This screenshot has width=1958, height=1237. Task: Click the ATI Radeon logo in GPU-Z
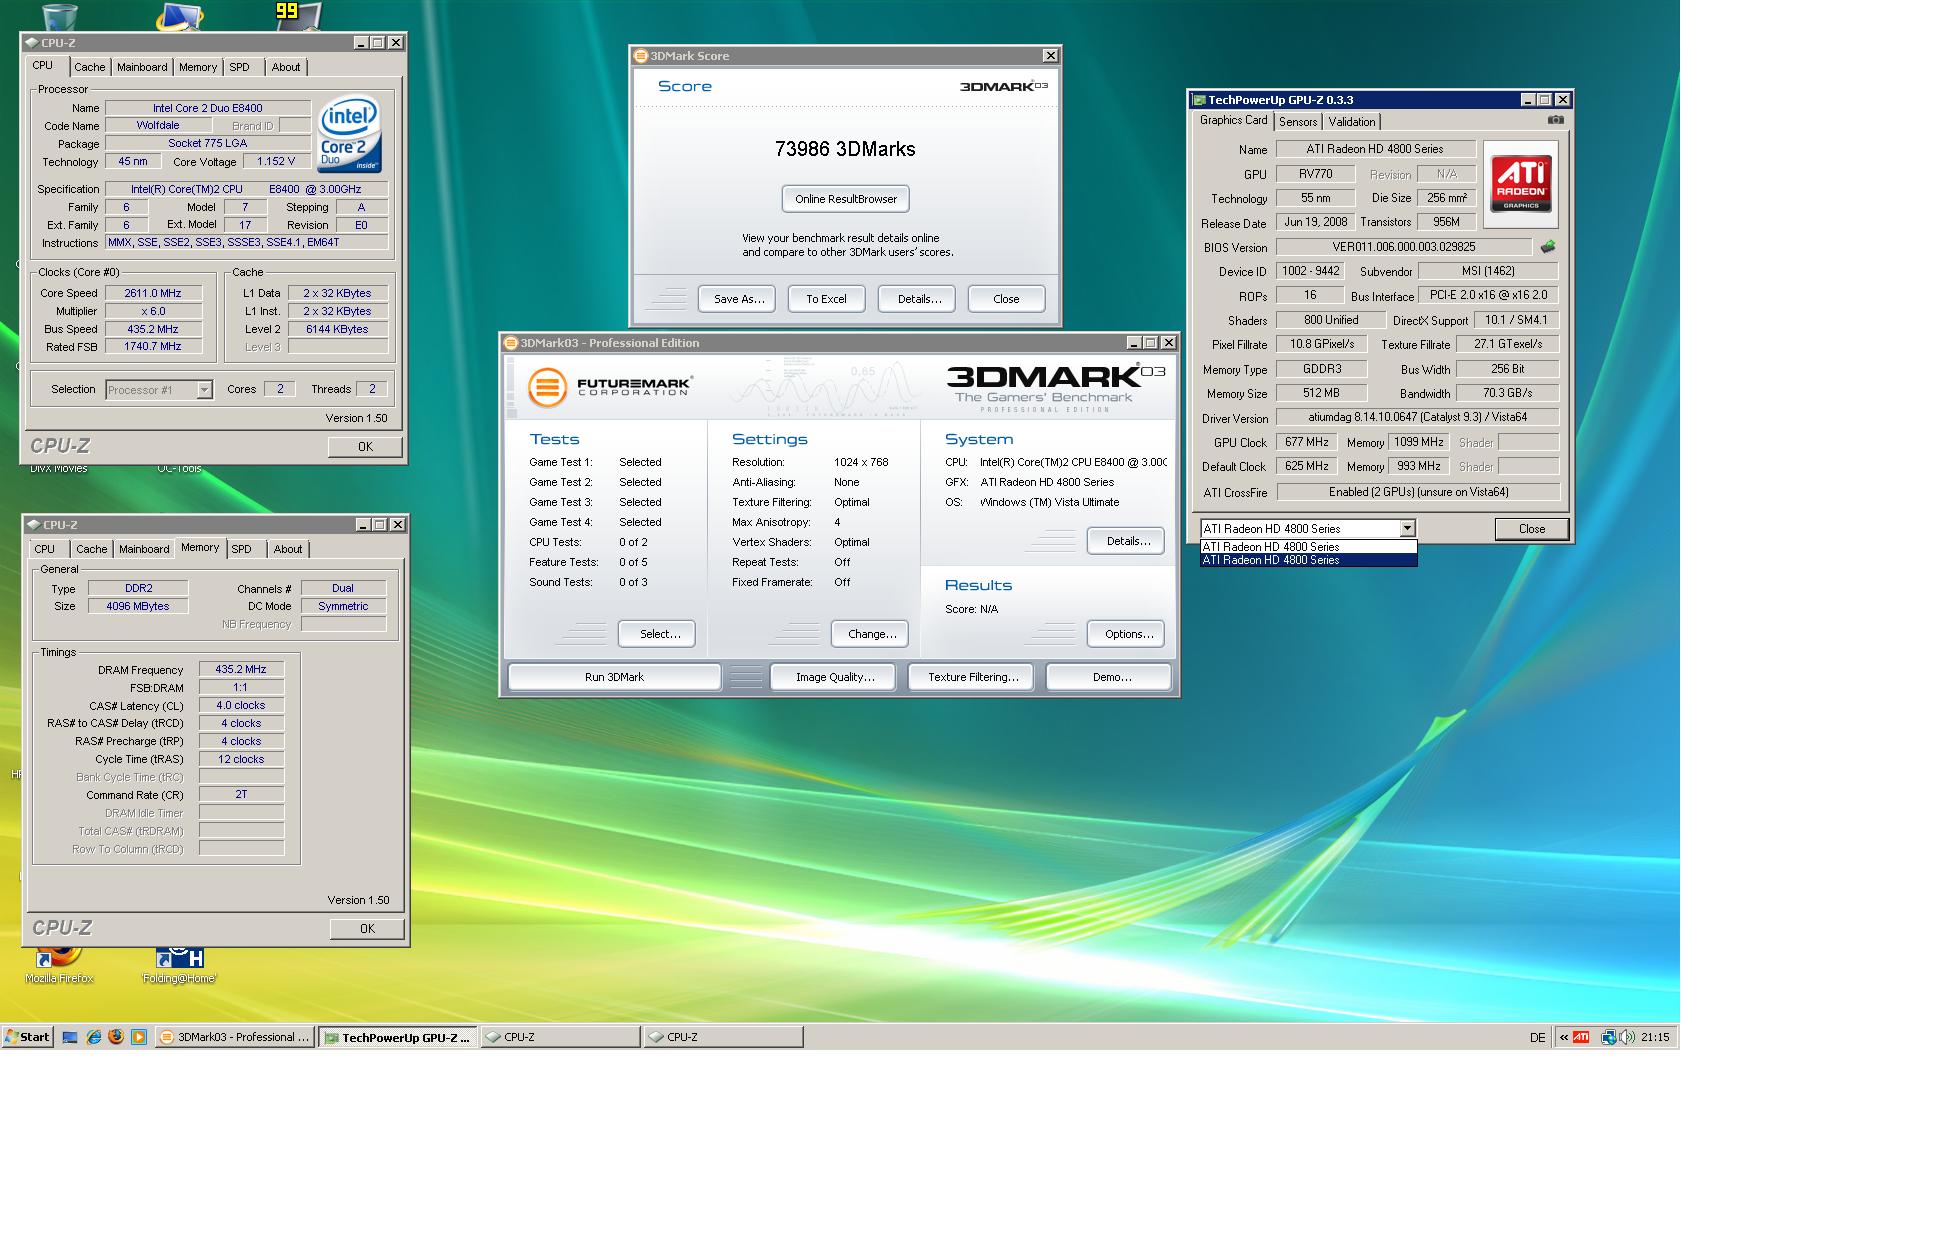1520,183
